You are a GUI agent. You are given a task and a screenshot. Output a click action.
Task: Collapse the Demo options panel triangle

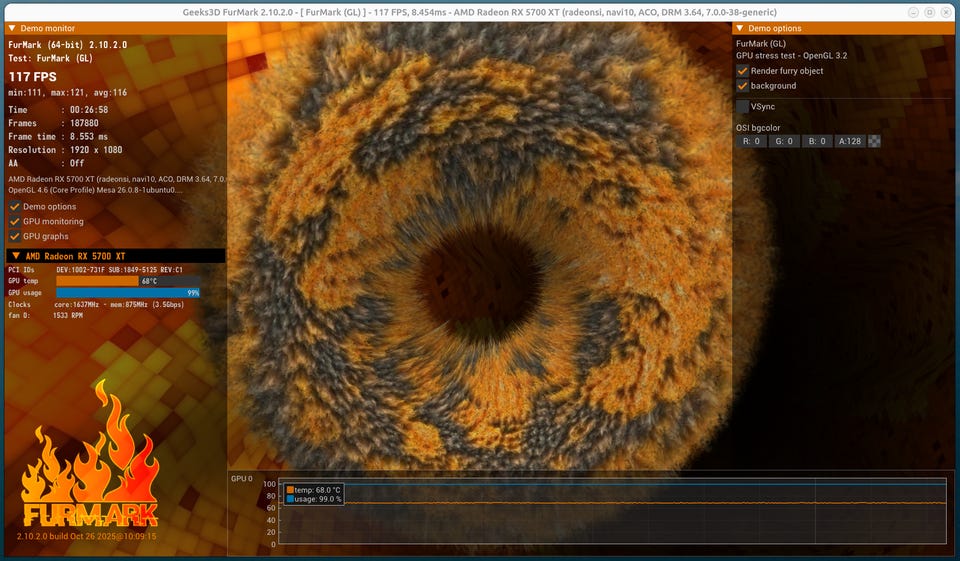click(x=740, y=28)
